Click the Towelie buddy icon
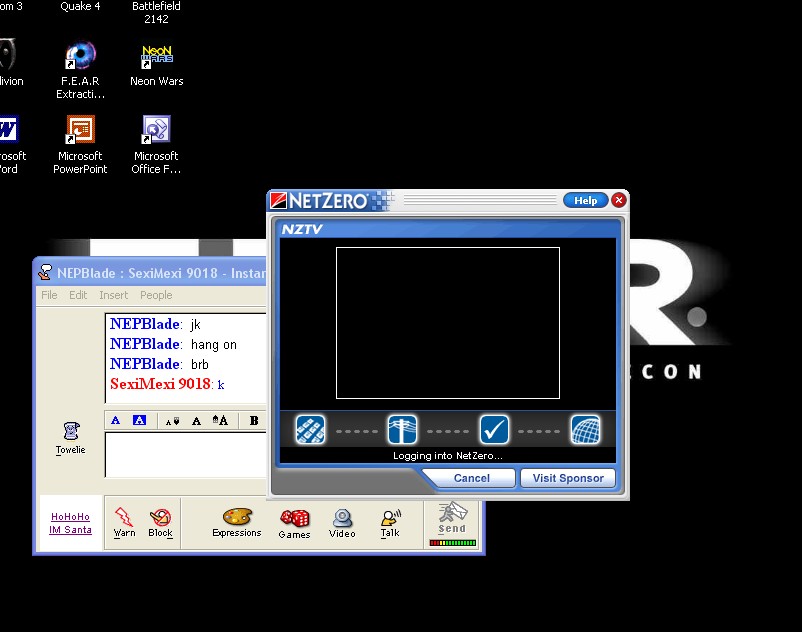 click(x=71, y=438)
